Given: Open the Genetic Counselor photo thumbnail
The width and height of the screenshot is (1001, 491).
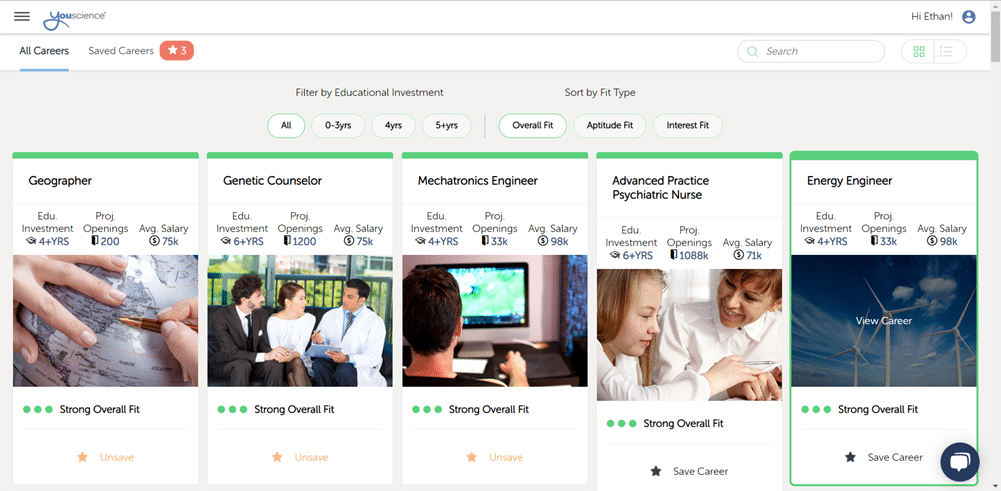Looking at the screenshot, I should coord(300,321).
